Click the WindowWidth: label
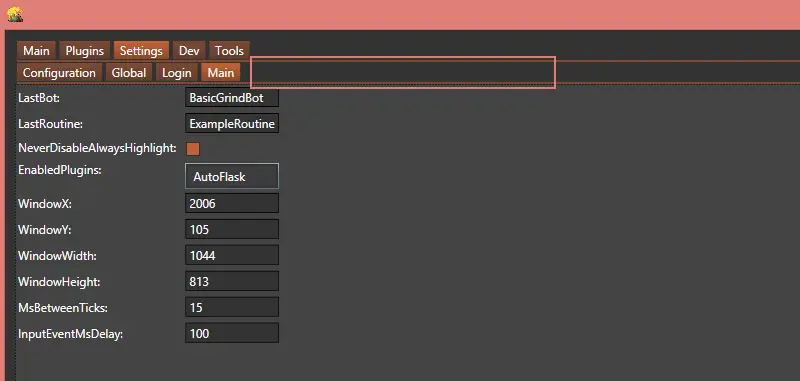 coord(58,256)
